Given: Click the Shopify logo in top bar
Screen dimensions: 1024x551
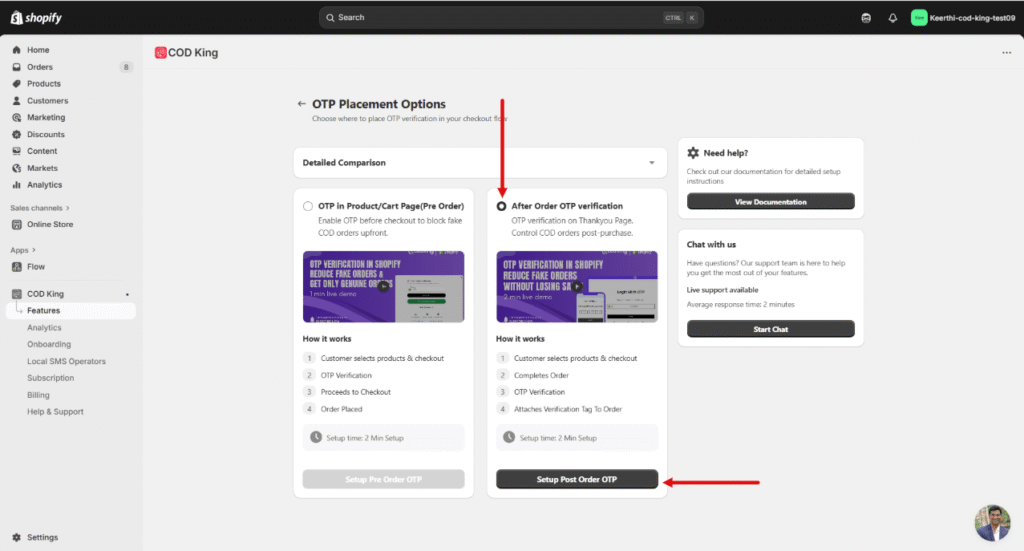Looking at the screenshot, I should (x=36, y=17).
